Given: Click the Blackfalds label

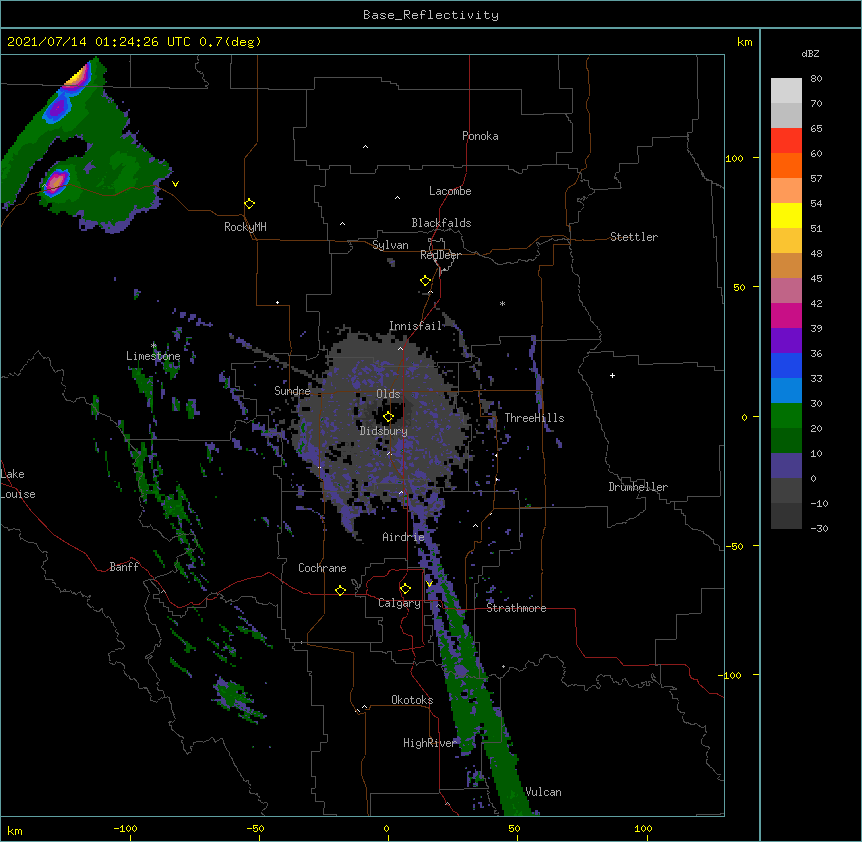Looking at the screenshot, I should 441,223.
